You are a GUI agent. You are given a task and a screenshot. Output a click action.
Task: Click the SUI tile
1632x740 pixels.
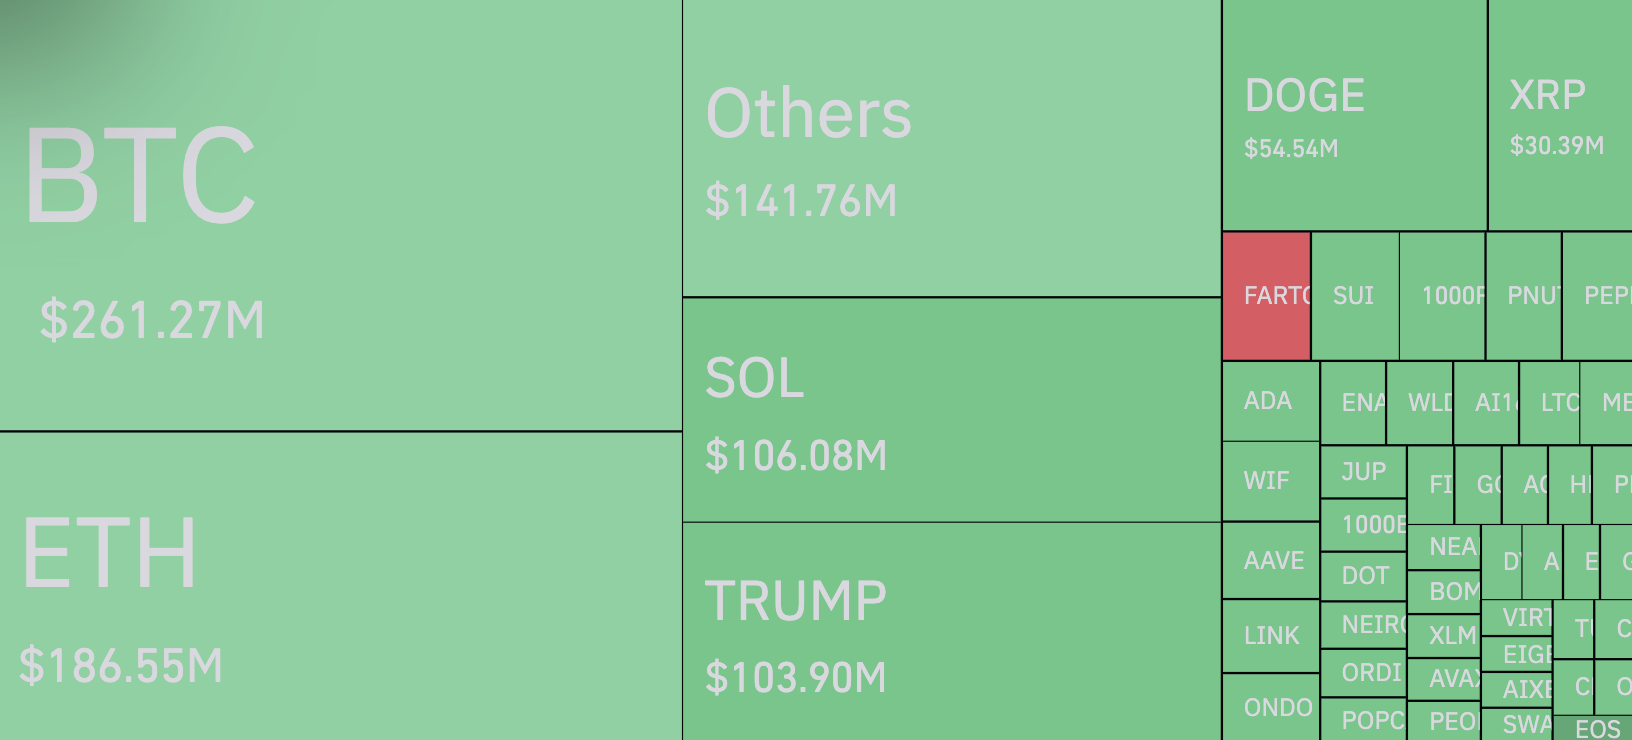point(1354,296)
